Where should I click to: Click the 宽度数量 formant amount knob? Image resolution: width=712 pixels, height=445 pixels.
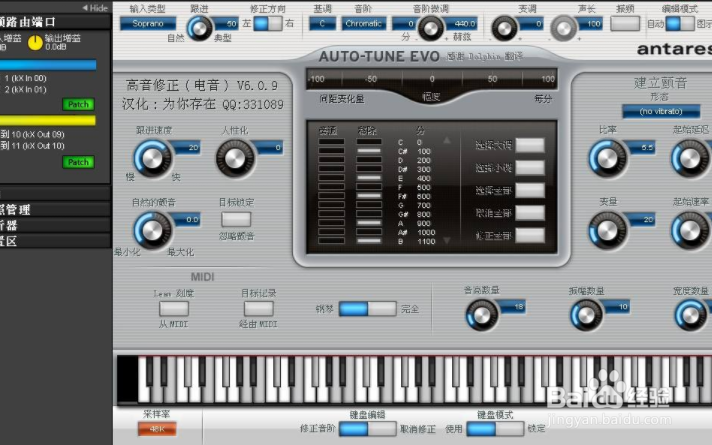tap(691, 315)
